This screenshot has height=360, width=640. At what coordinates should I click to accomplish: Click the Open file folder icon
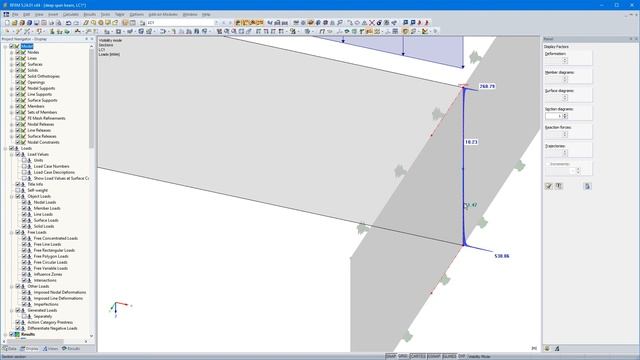[14, 23]
